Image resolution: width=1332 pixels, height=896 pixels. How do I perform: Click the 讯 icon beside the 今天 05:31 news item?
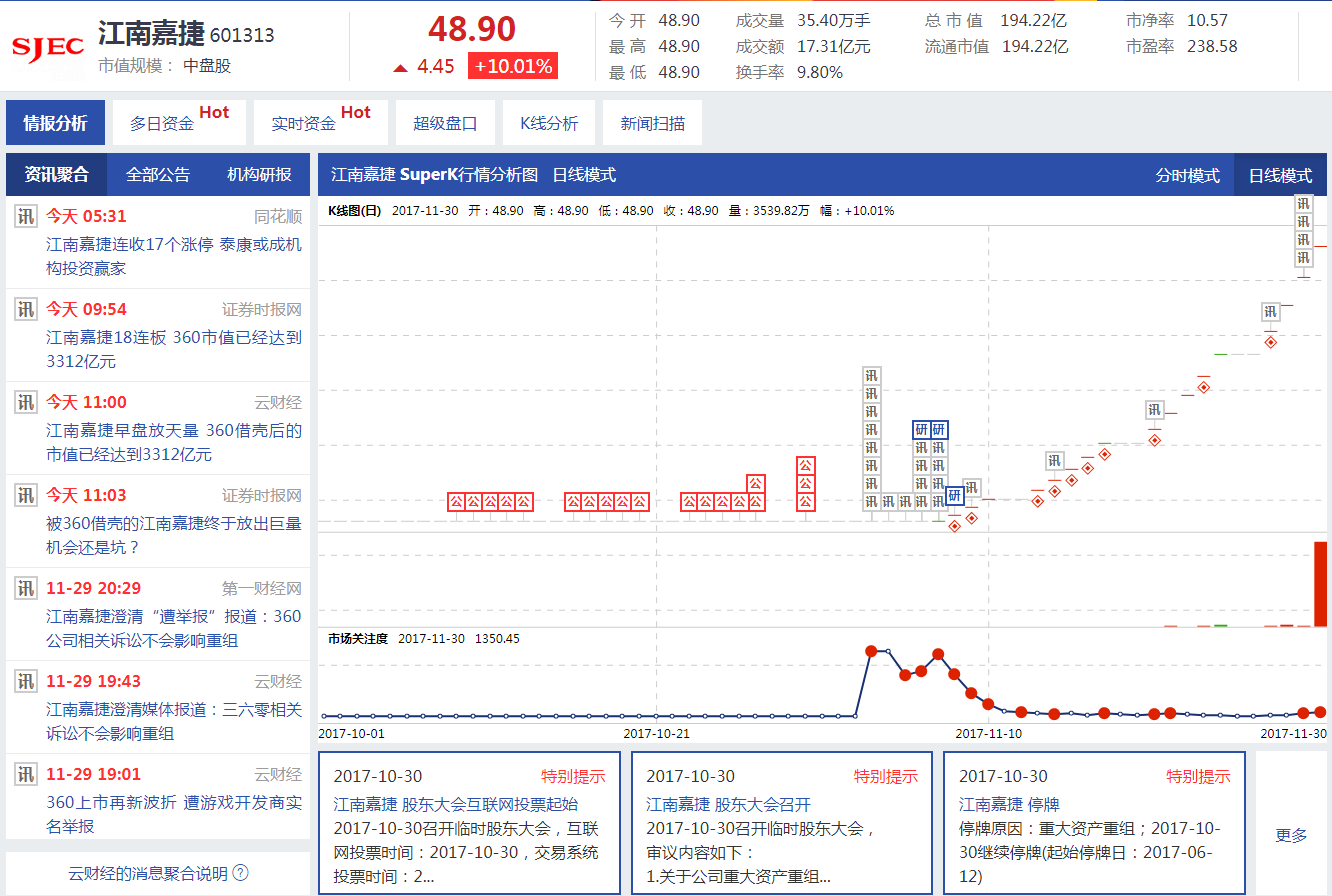(24, 216)
